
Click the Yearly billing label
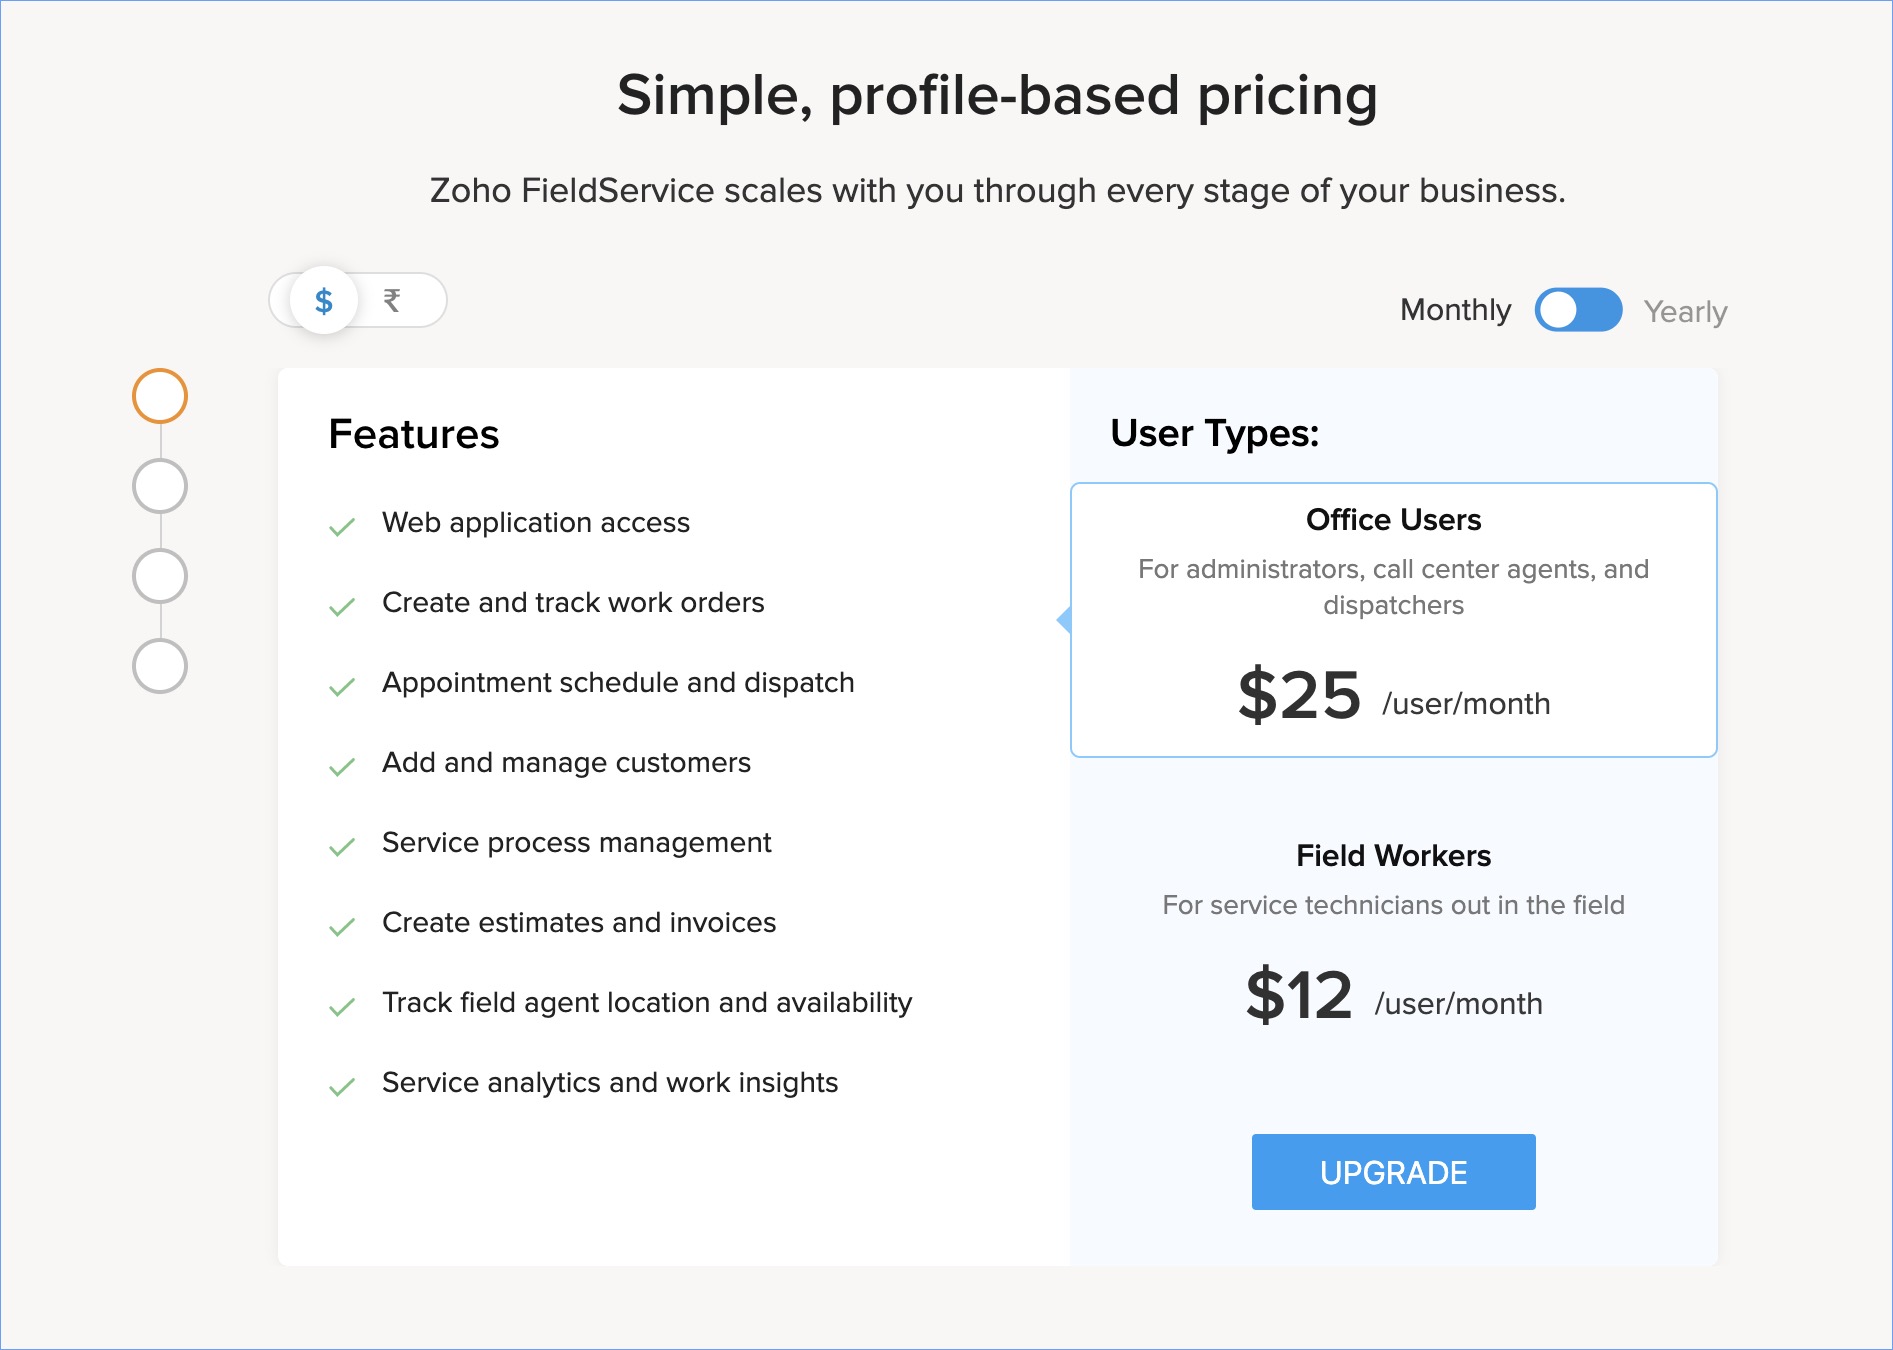tap(1685, 312)
